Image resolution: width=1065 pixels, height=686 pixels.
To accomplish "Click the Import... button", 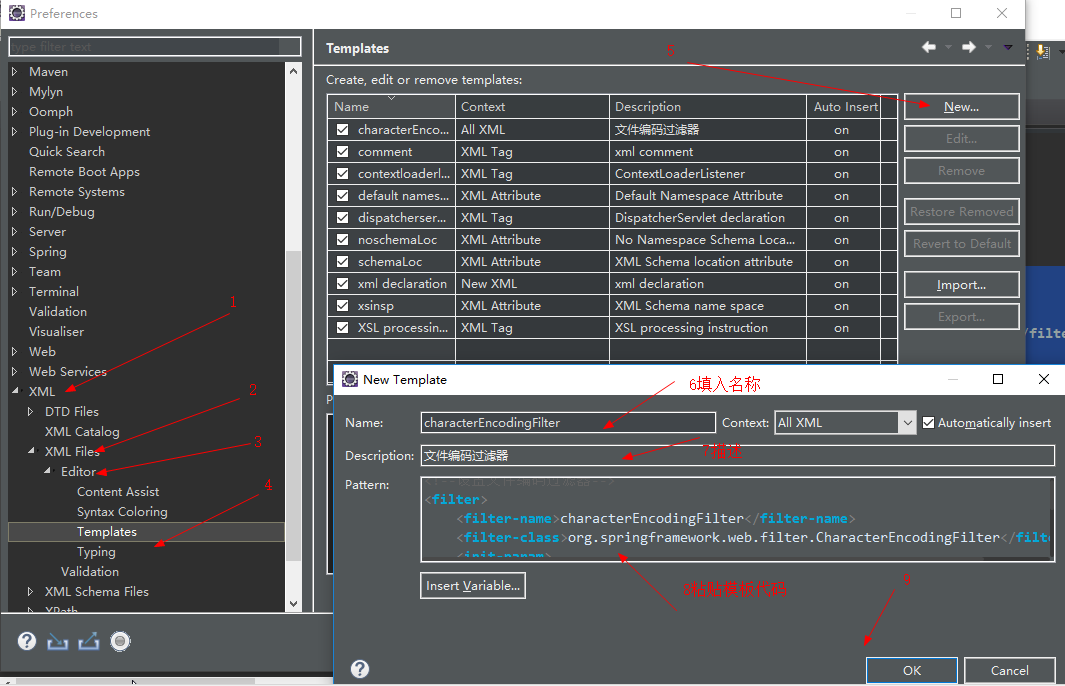I will click(961, 285).
